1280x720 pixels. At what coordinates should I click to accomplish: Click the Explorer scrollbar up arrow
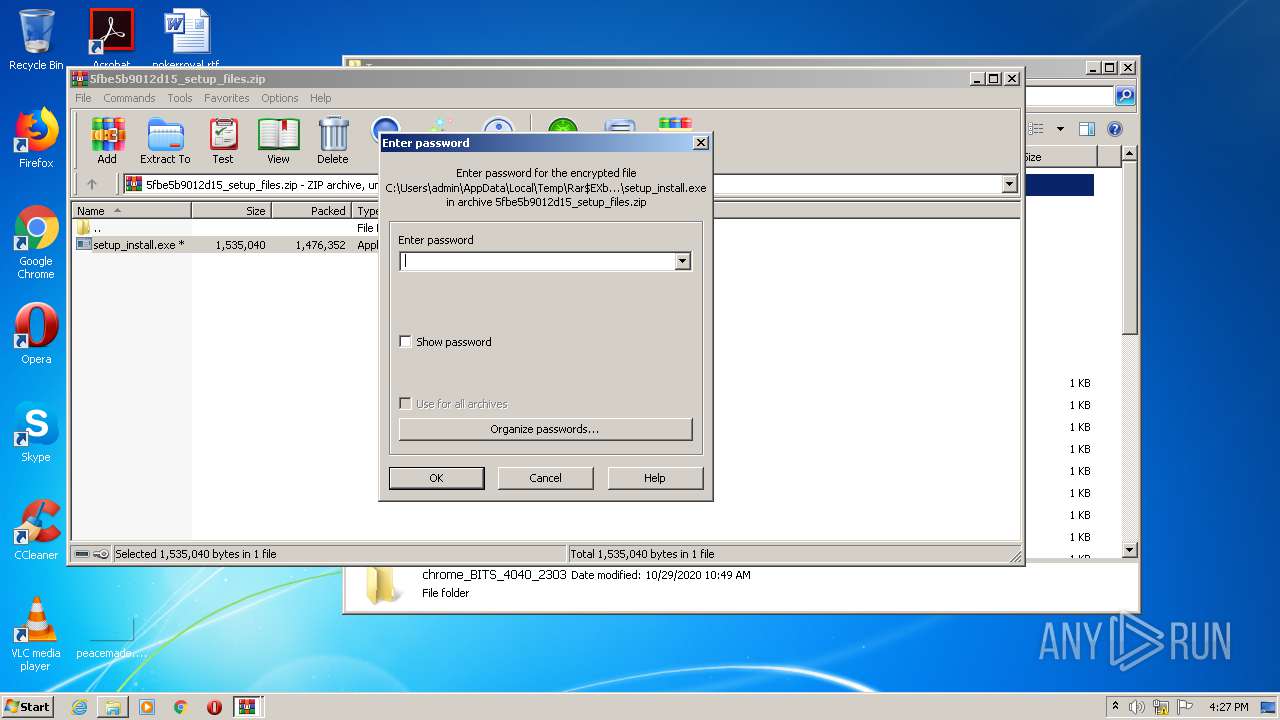click(x=1129, y=154)
